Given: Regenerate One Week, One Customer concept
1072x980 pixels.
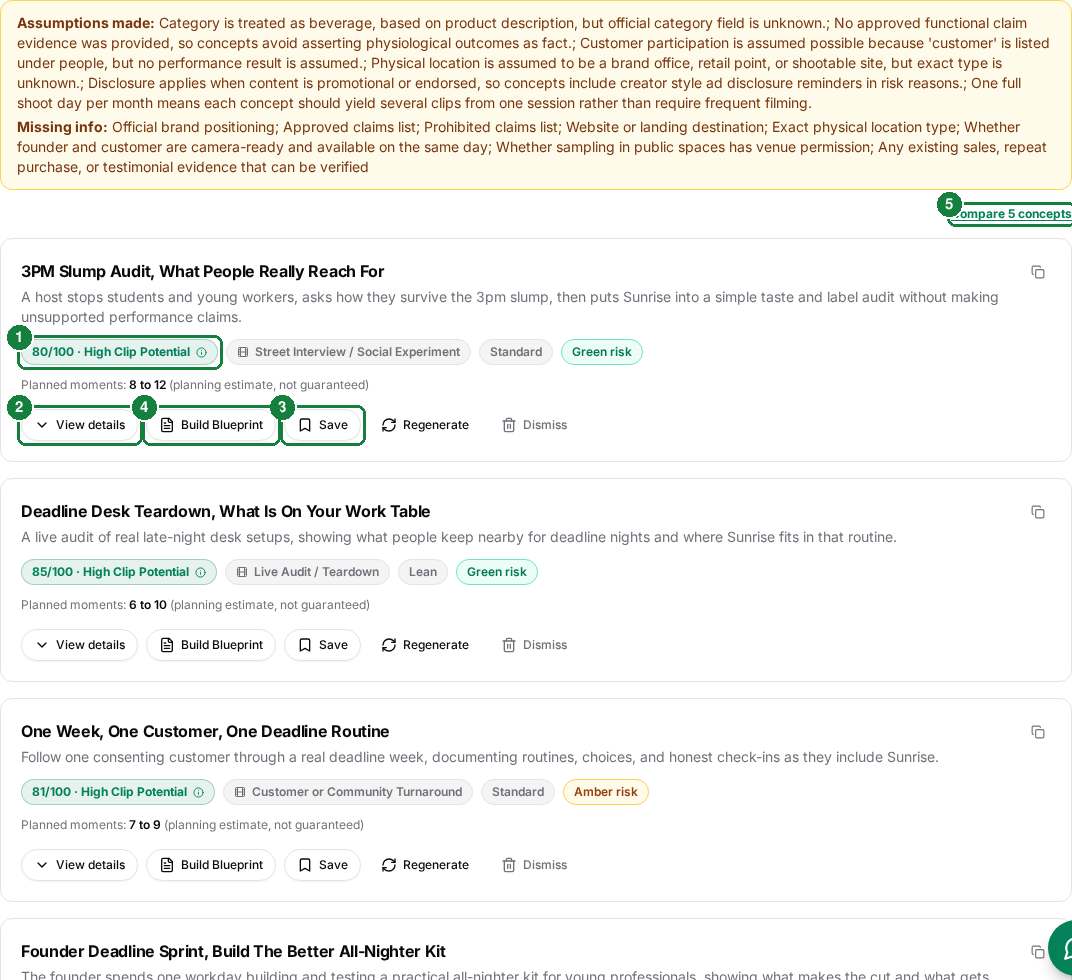Looking at the screenshot, I should pos(425,865).
